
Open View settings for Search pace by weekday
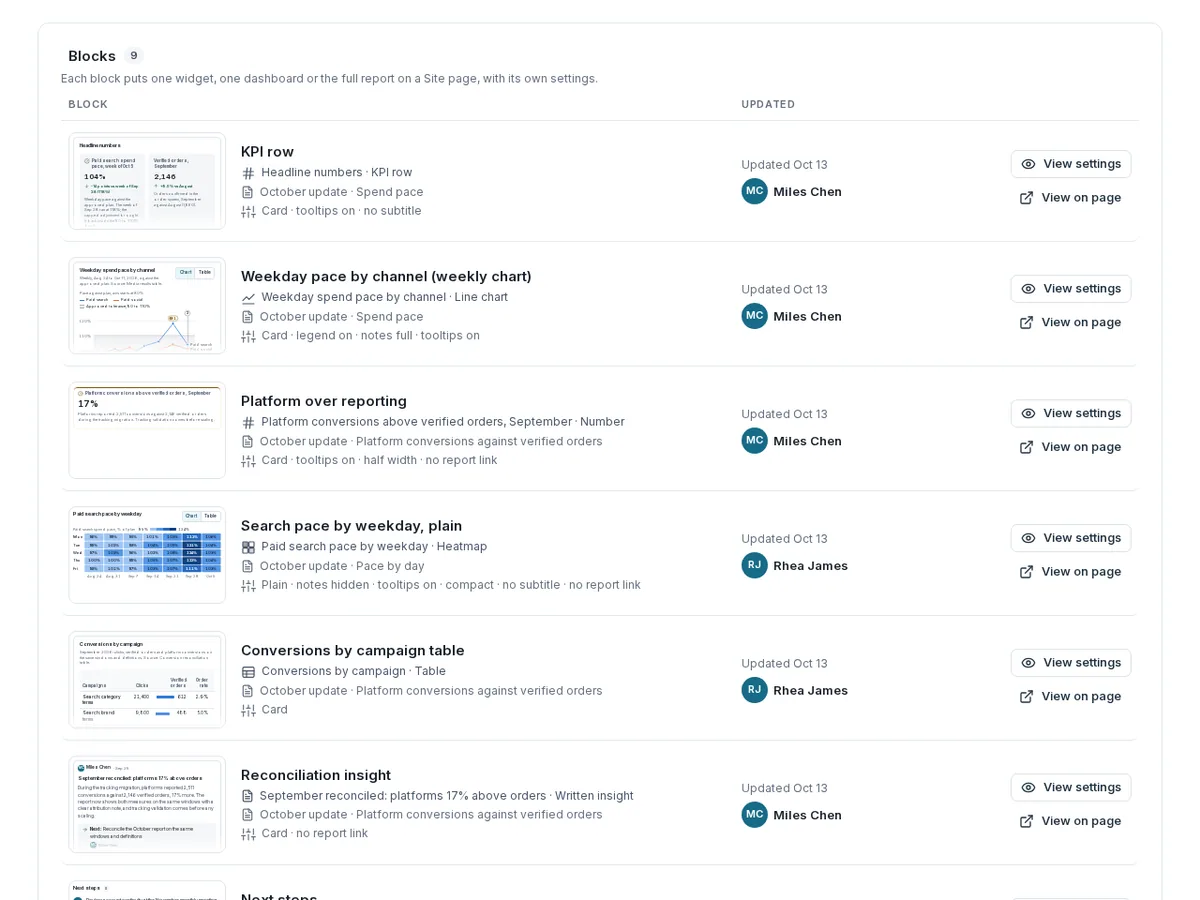click(1071, 538)
